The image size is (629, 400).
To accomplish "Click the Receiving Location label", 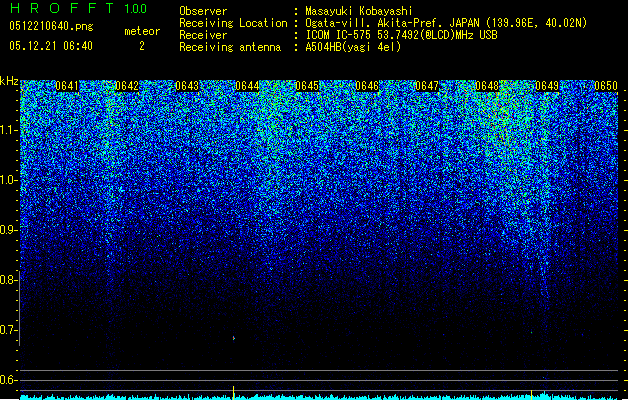I will [x=233, y=23].
